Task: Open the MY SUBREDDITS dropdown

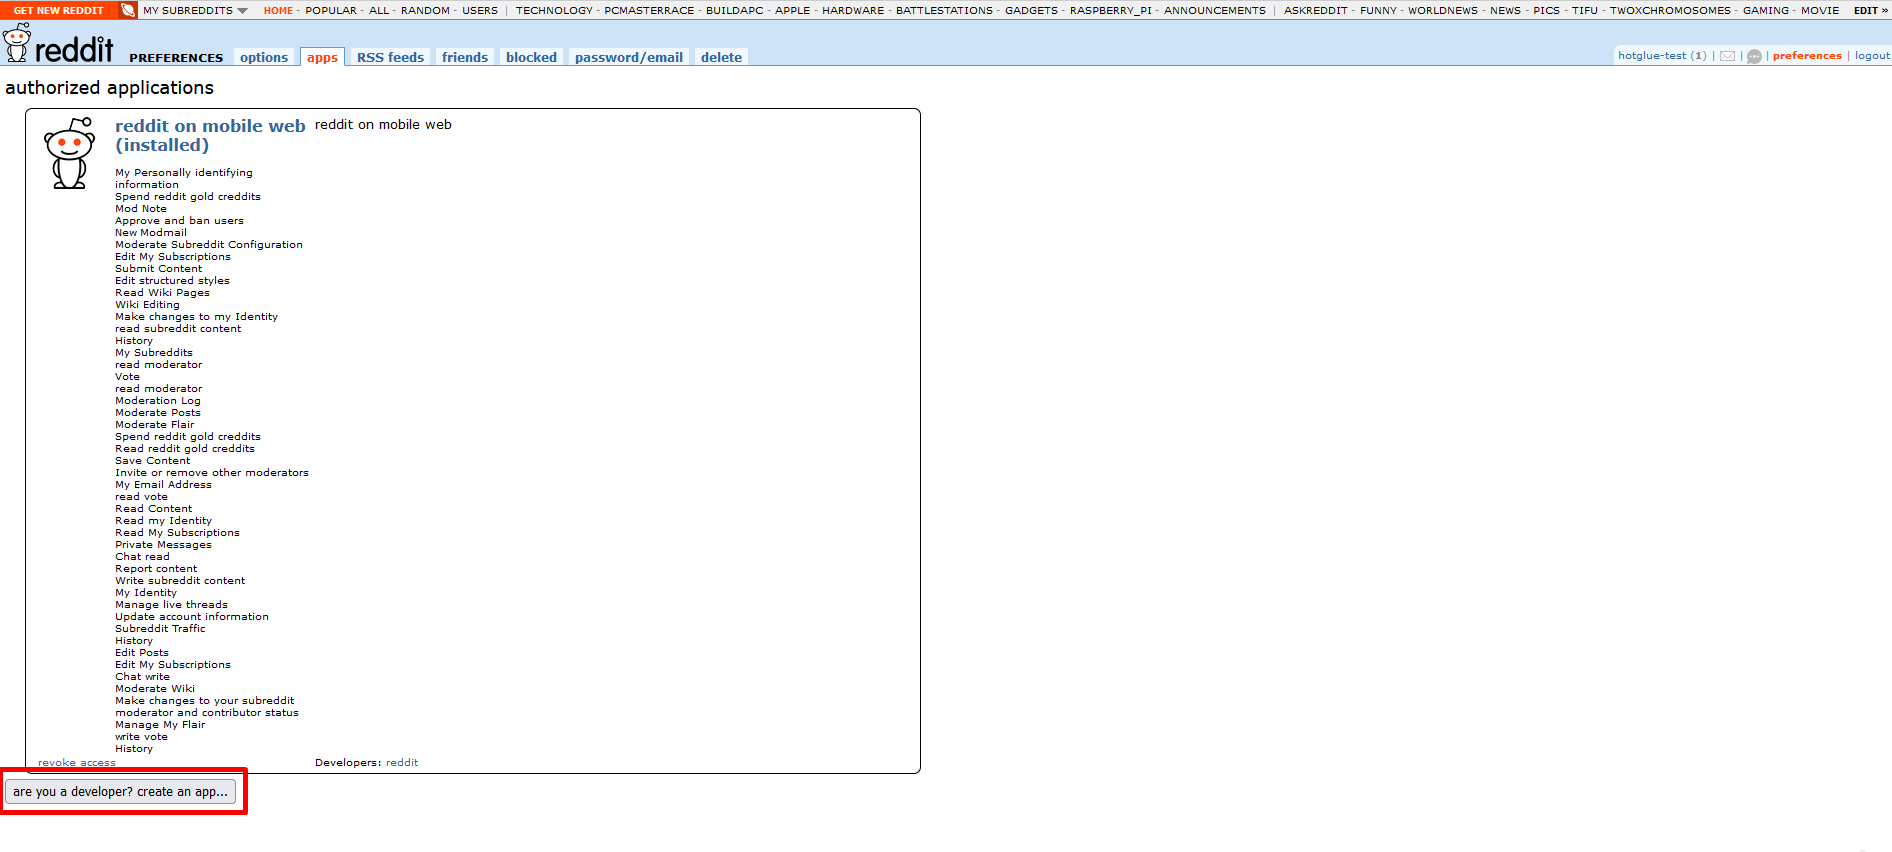Action: tap(195, 10)
